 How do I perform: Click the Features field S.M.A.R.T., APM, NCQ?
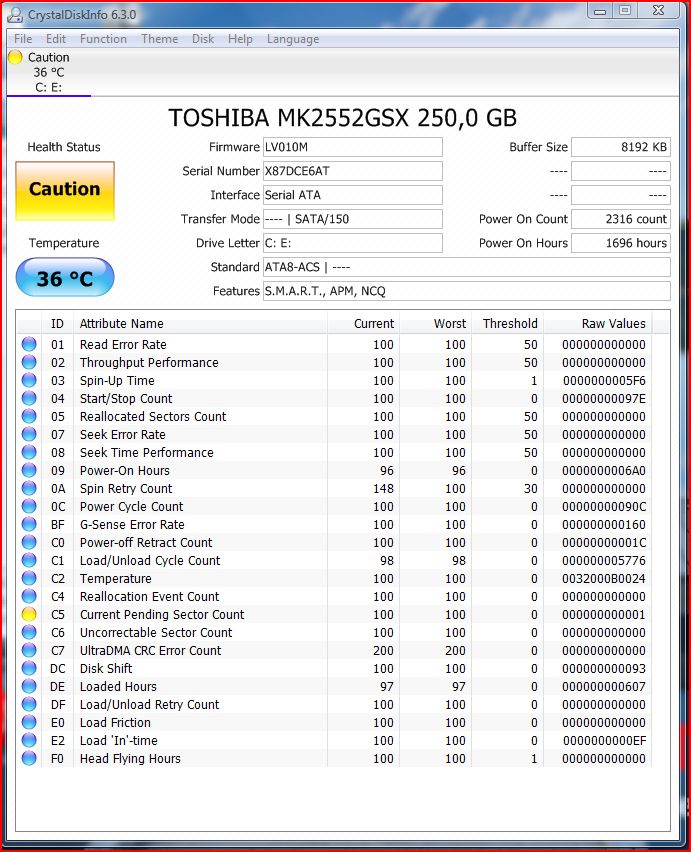click(x=467, y=291)
